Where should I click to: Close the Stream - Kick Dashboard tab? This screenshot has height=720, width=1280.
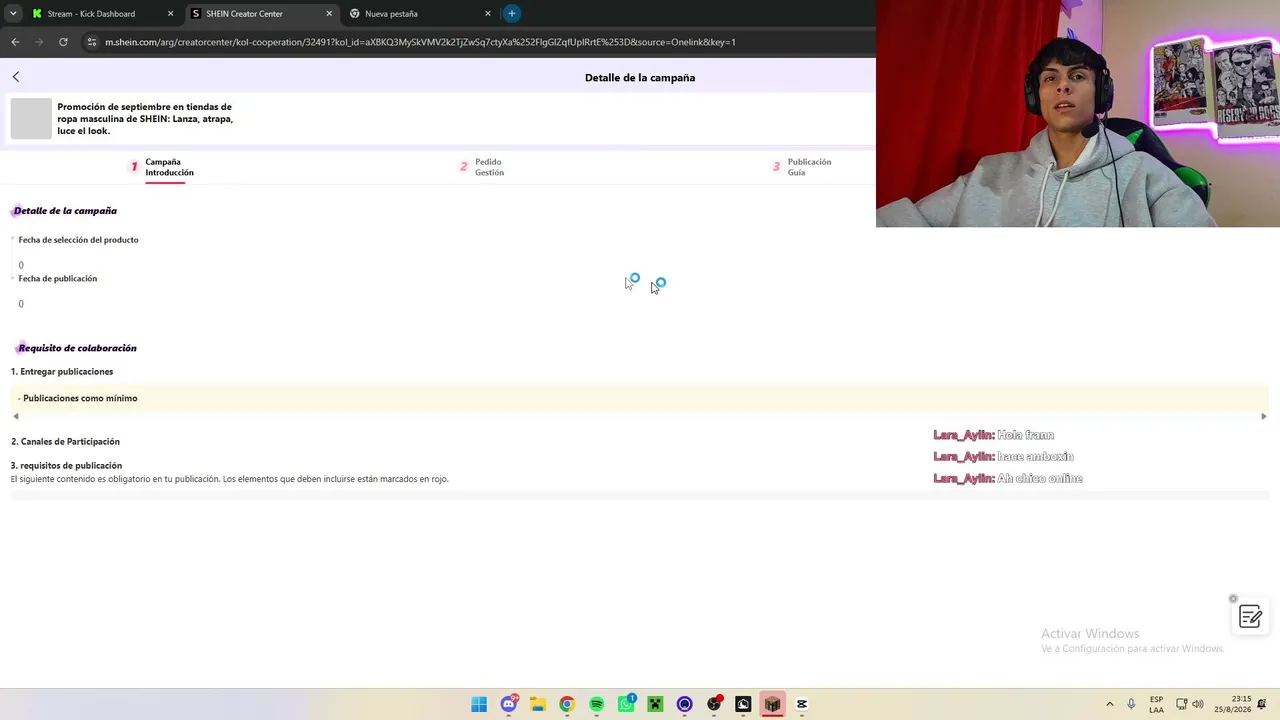170,14
